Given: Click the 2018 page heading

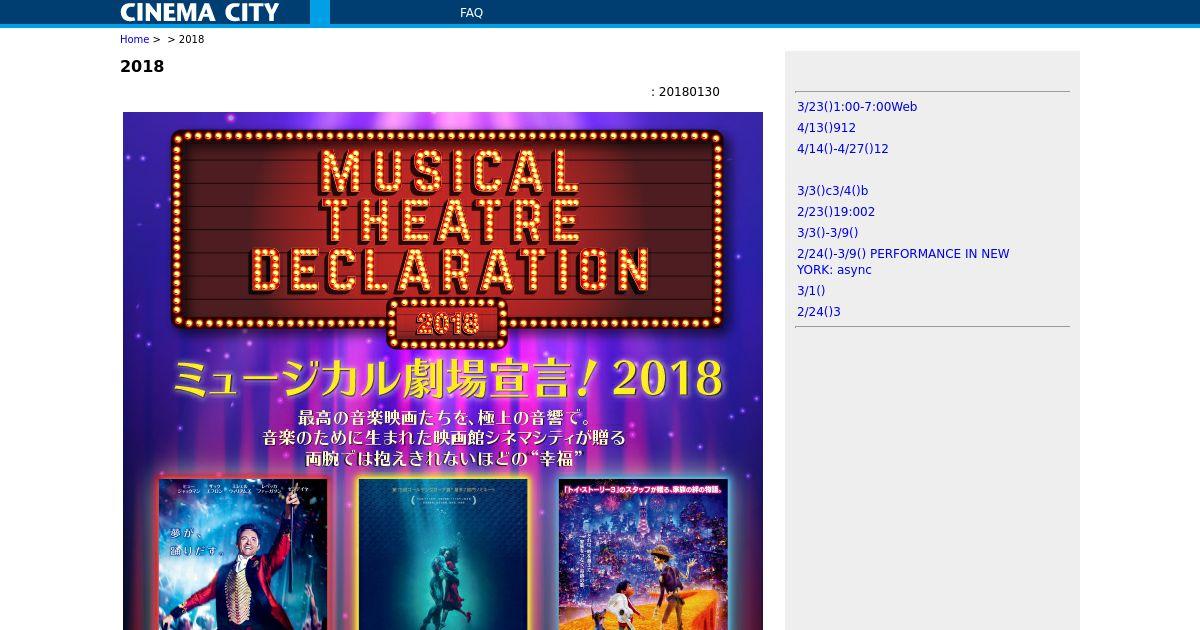Looking at the screenshot, I should [142, 66].
